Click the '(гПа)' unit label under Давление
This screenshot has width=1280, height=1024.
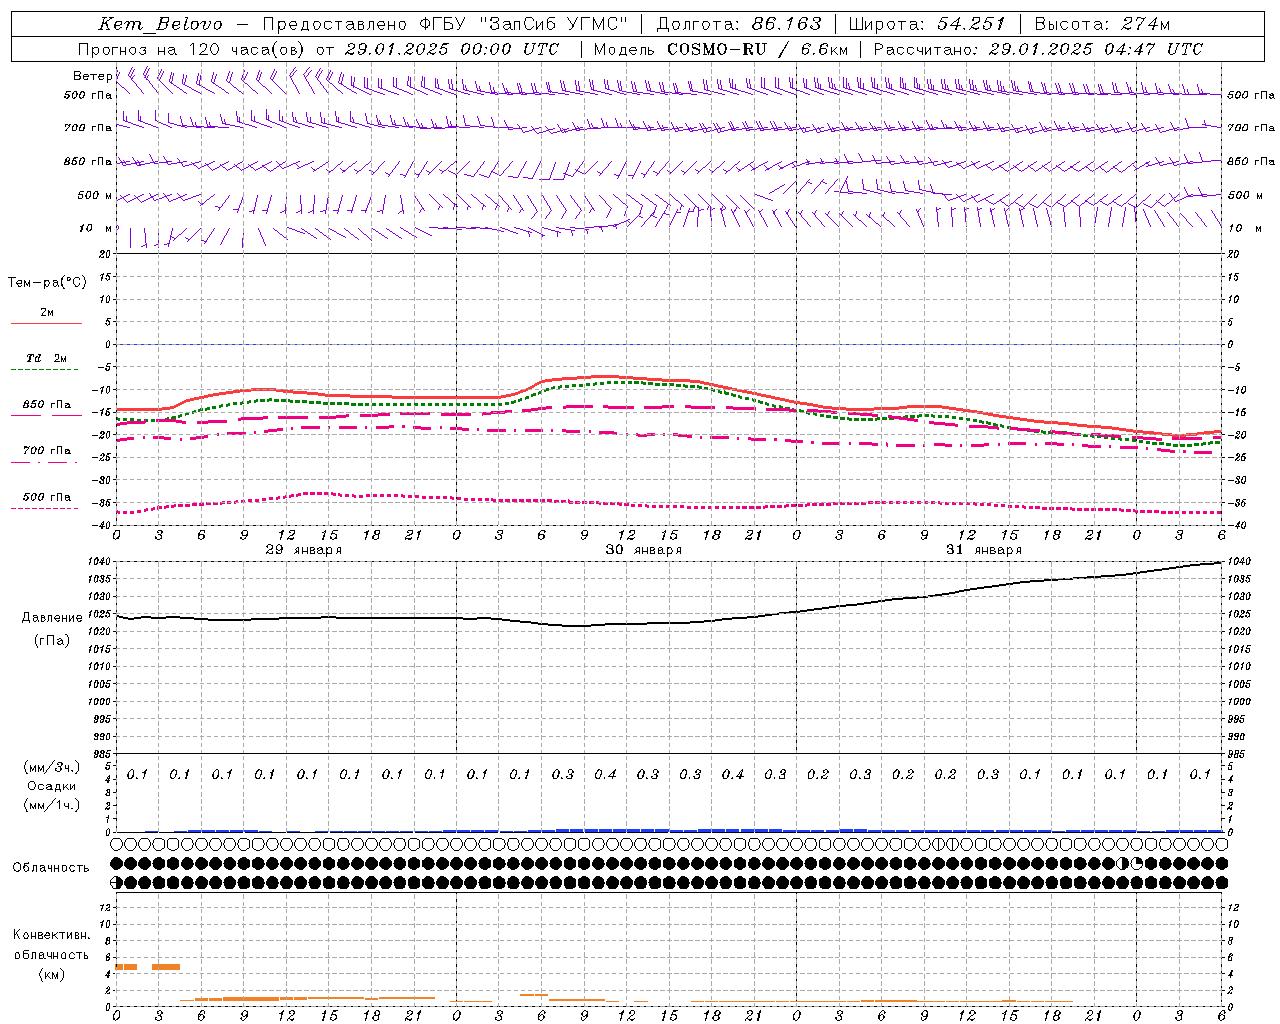pyautogui.click(x=52, y=640)
